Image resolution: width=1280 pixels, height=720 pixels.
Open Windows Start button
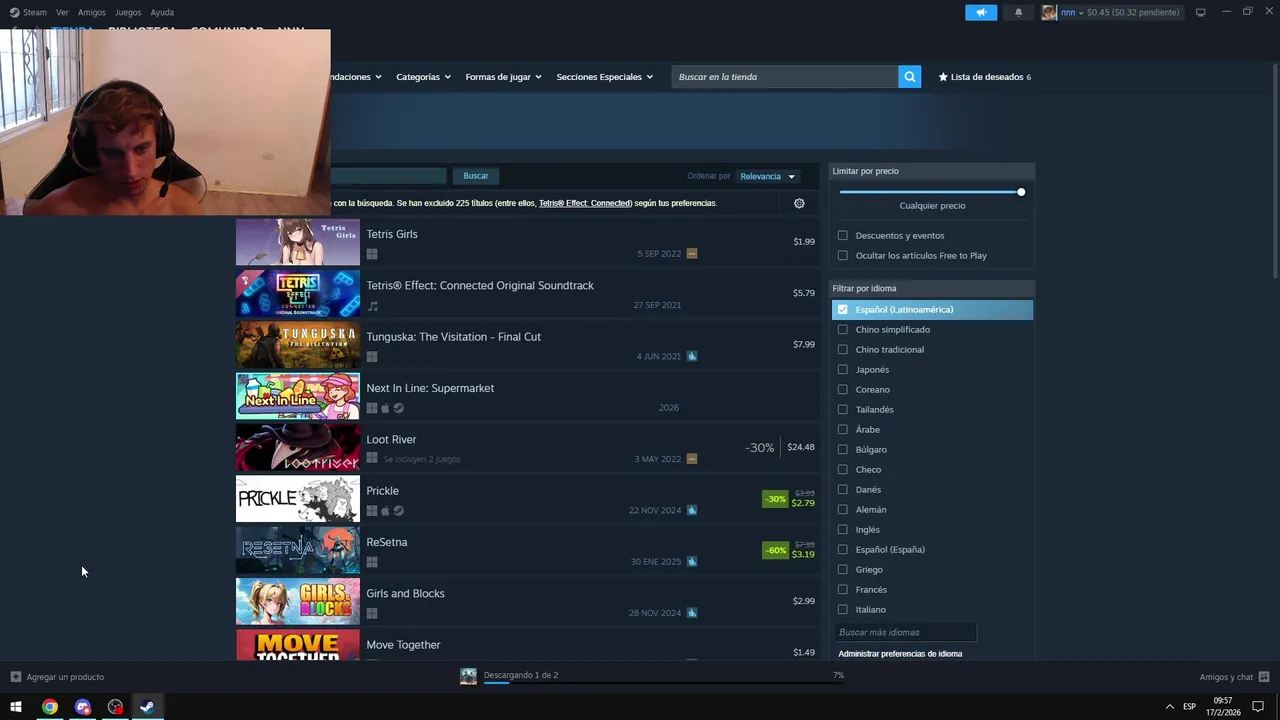pos(16,707)
